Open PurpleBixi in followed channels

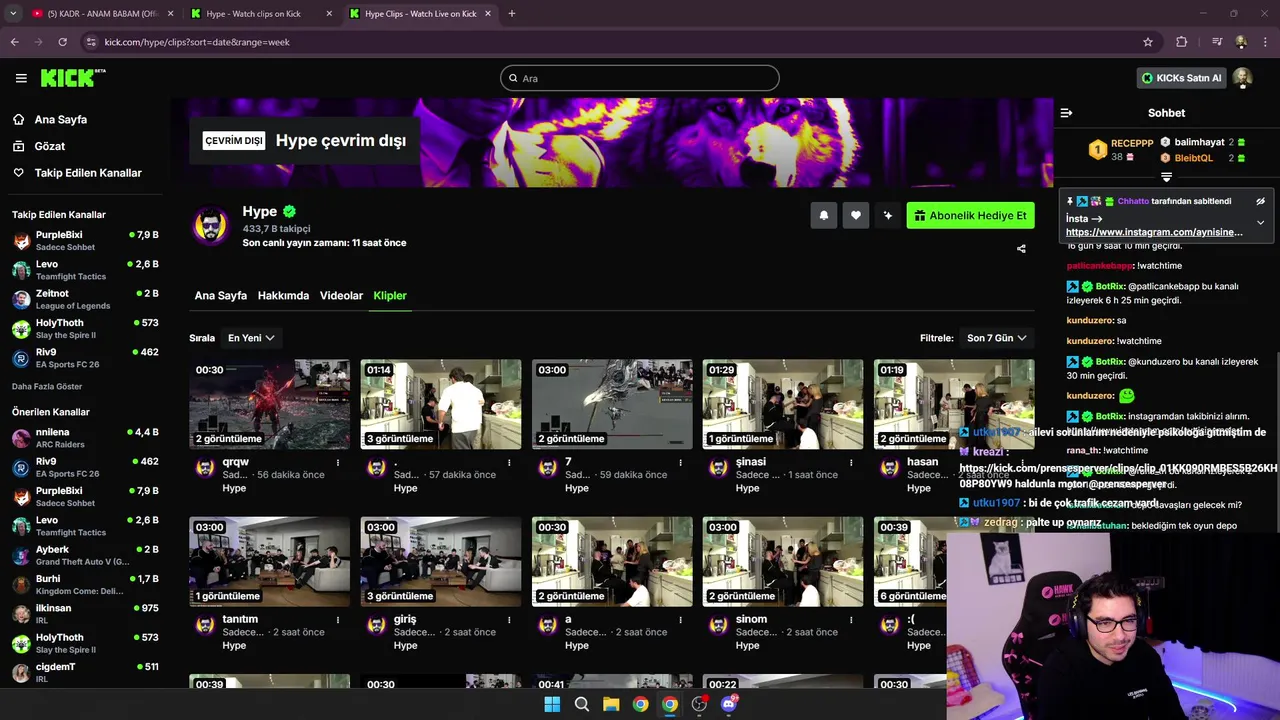(x=85, y=240)
